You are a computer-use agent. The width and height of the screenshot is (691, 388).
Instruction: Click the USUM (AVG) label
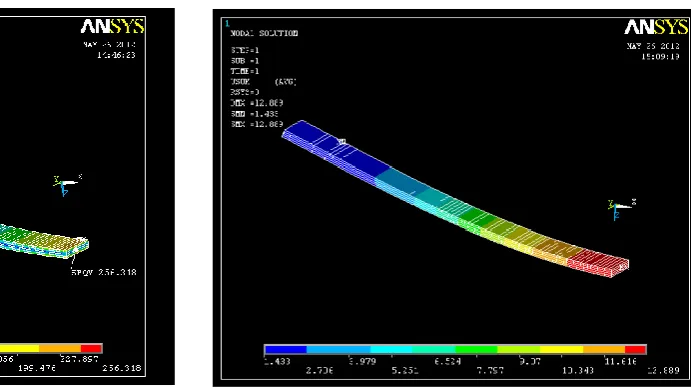click(264, 82)
